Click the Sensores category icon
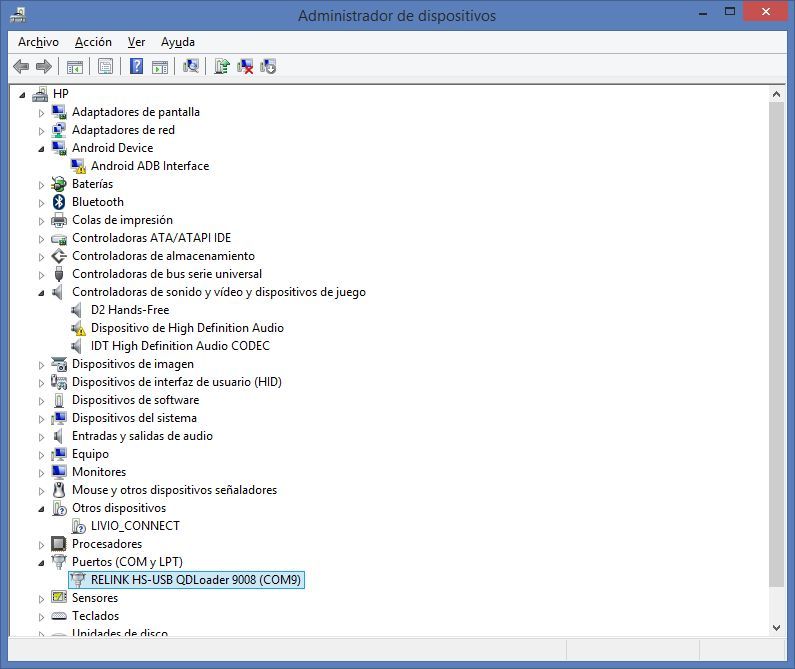This screenshot has width=795, height=669. pyautogui.click(x=59, y=597)
